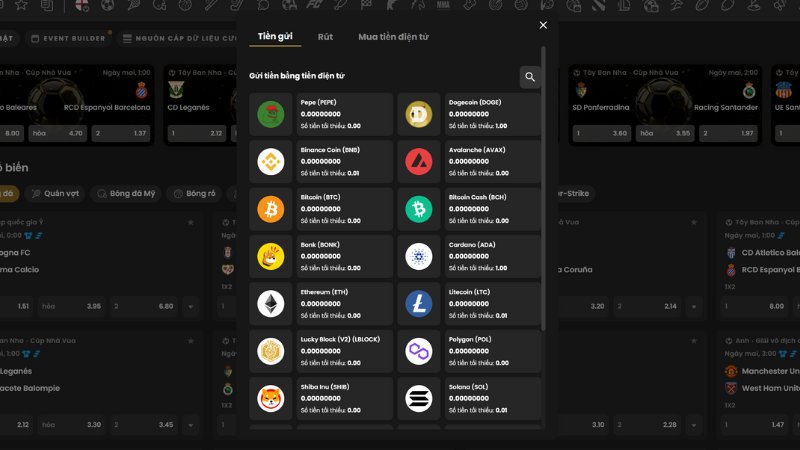This screenshot has height=450, width=800.
Task: Click the Litecoin (LTC) logo
Action: coord(419,304)
